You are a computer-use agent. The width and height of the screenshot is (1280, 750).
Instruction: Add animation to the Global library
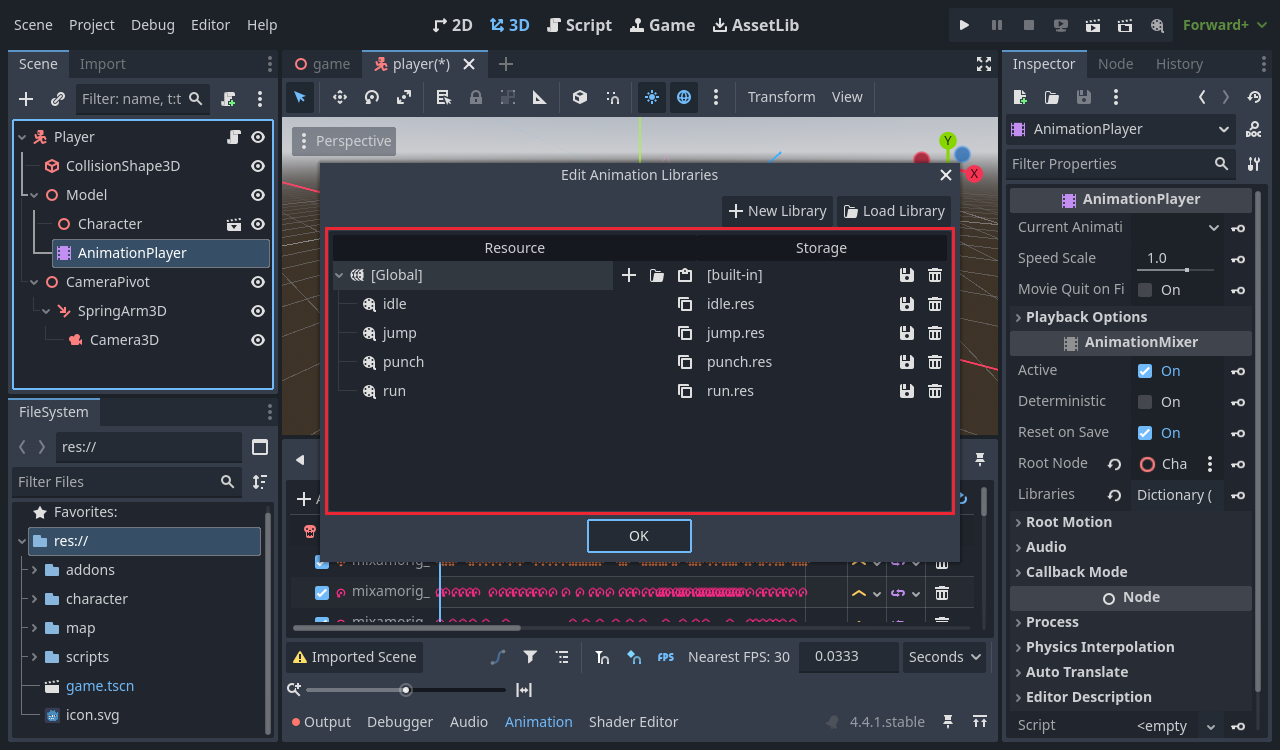[x=629, y=275]
